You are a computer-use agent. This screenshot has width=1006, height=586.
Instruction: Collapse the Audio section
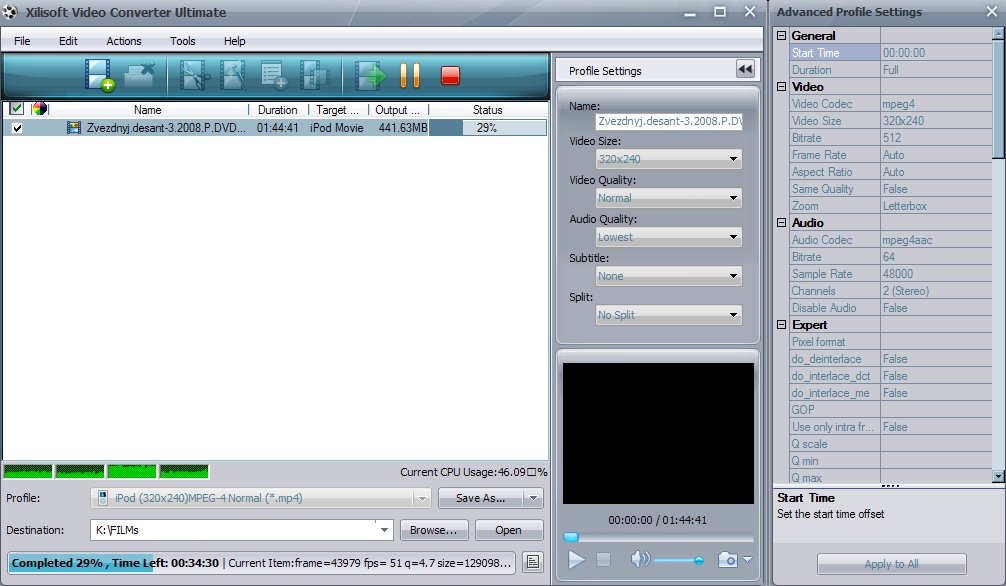[781, 222]
